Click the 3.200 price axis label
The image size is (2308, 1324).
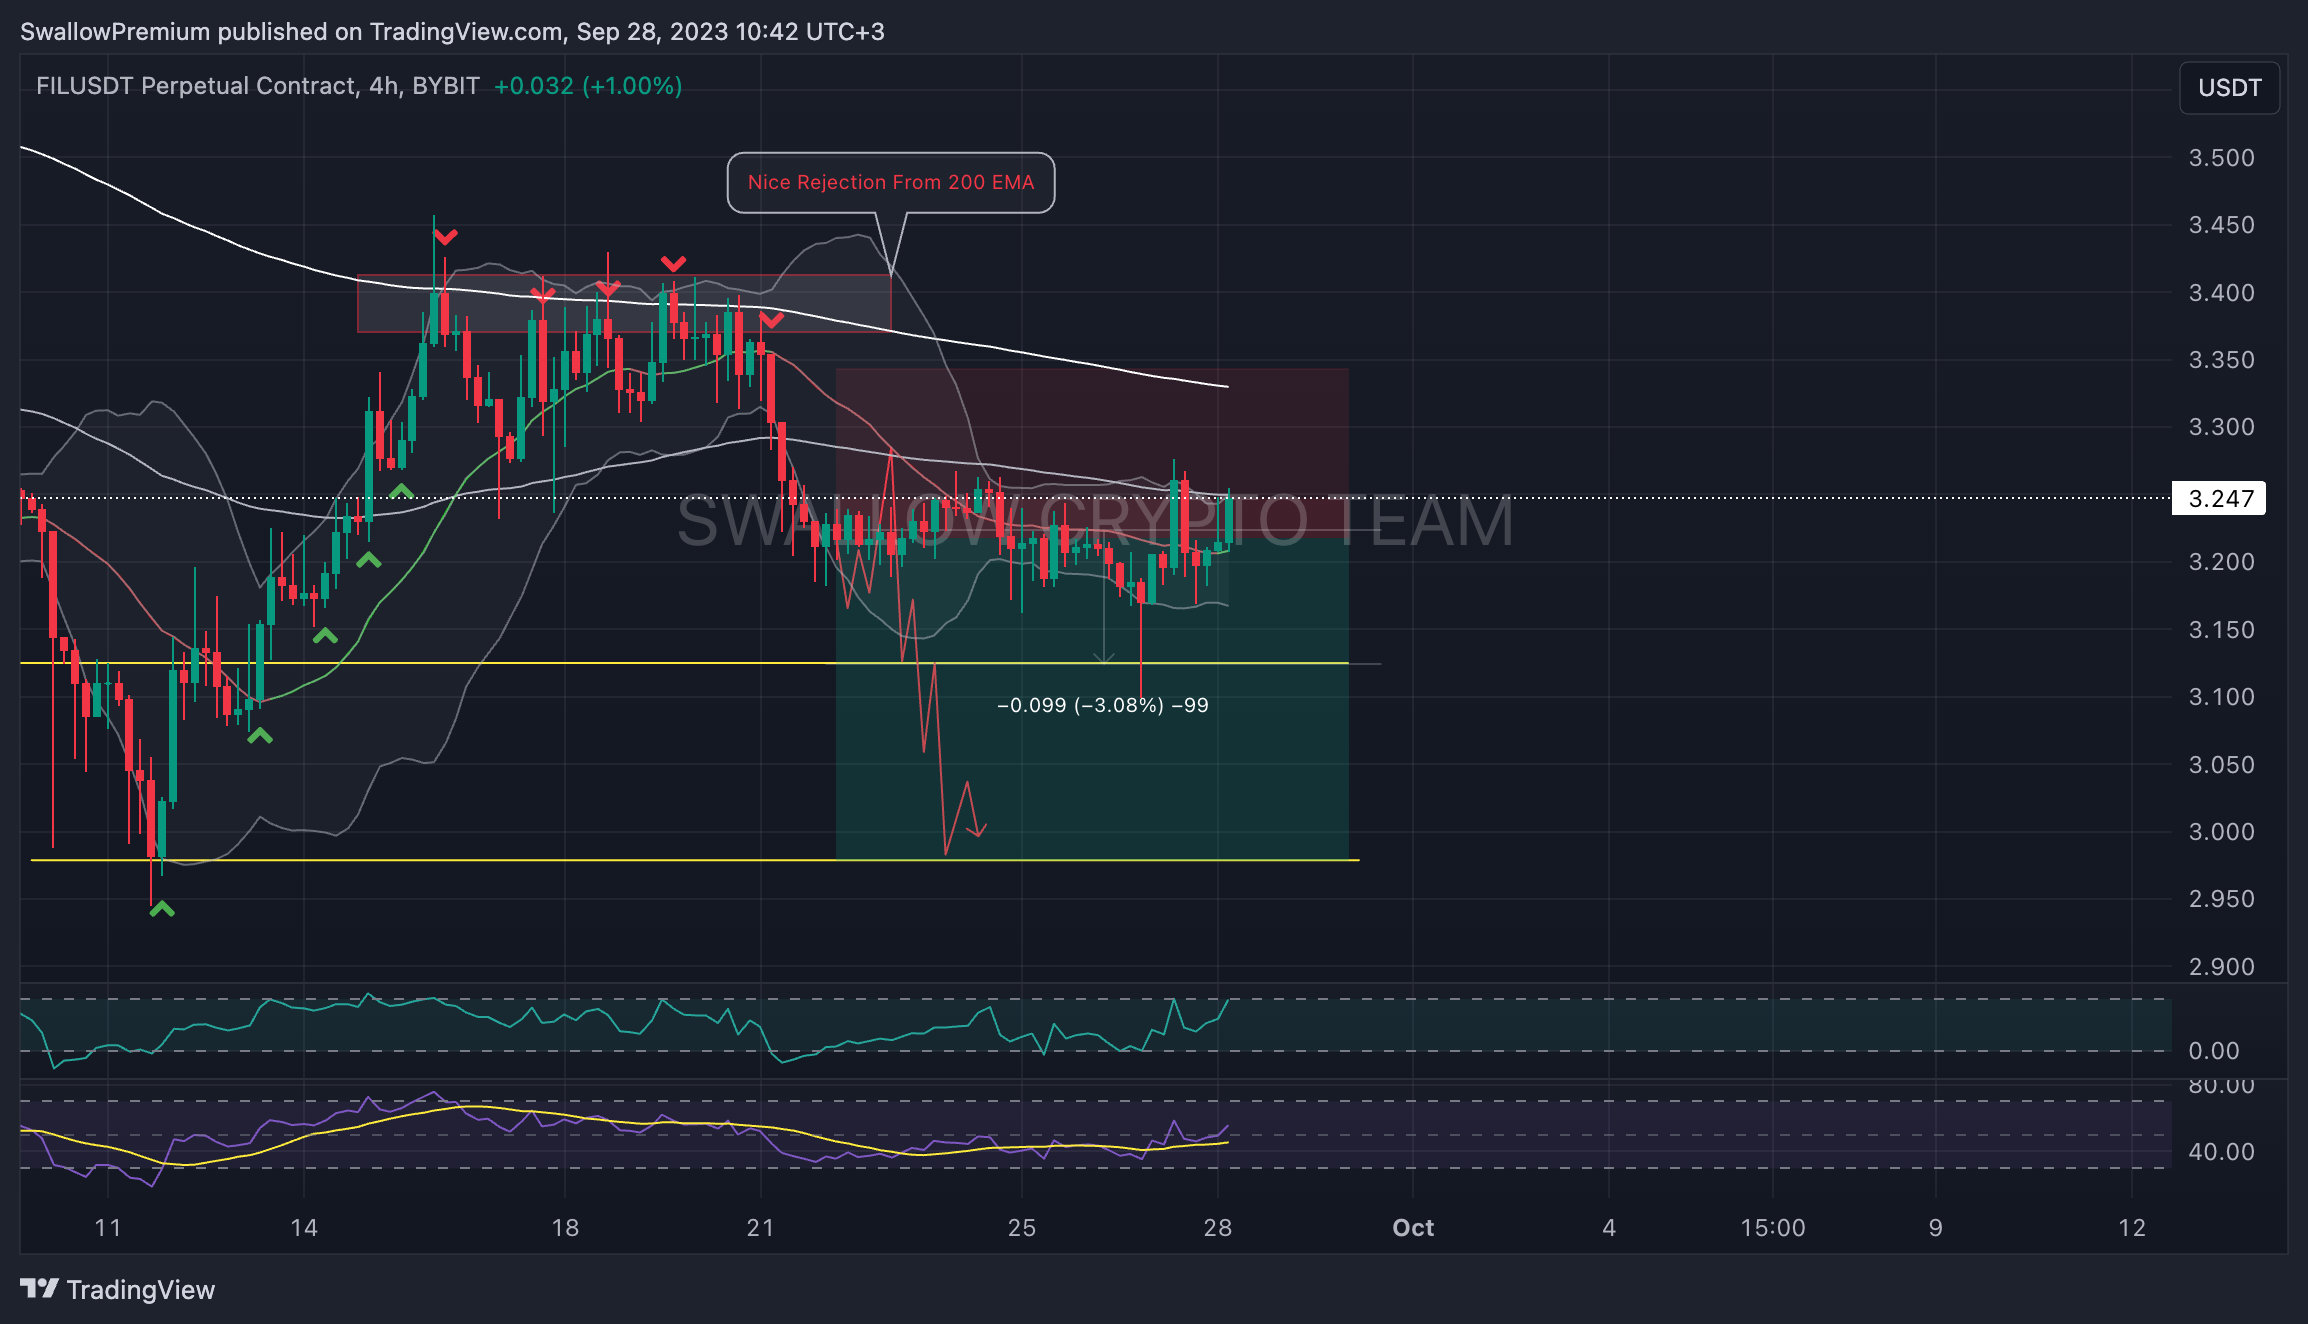tap(2221, 562)
